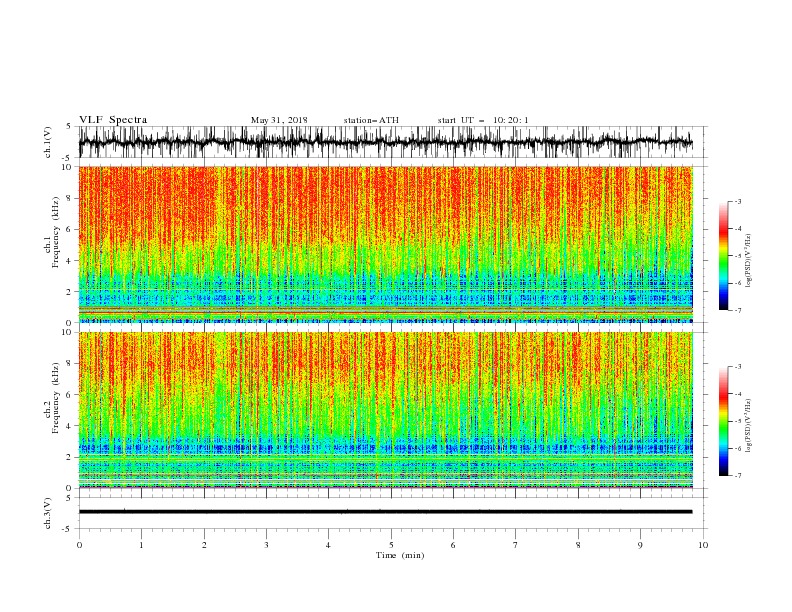Image resolution: width=792 pixels, height=612 pixels.
Task: Click the "VLF Spectra" plot title
Action: pyautogui.click(x=113, y=120)
